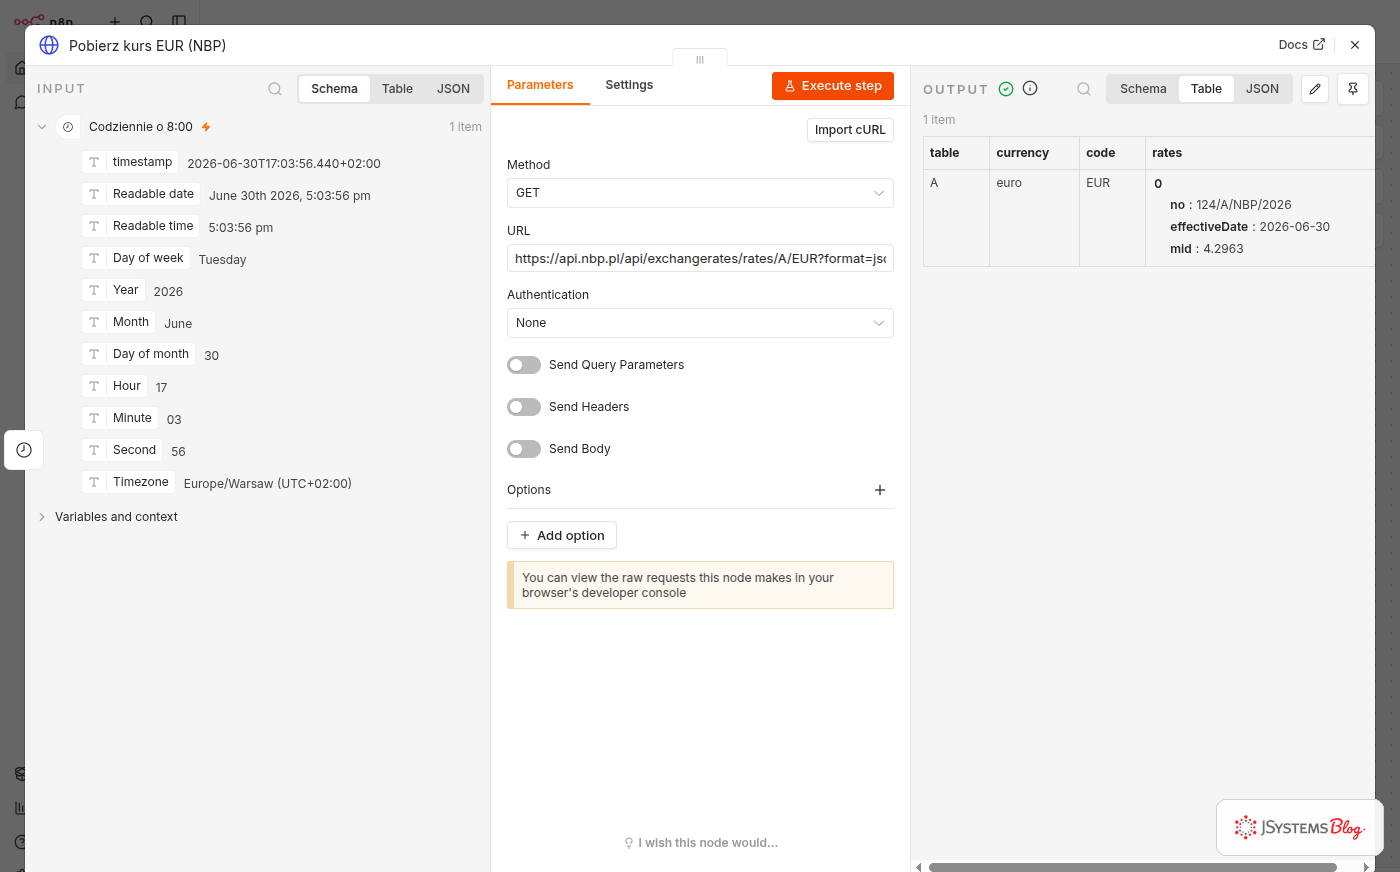Switch input view to Table
Image resolution: width=1400 pixels, height=872 pixels.
397,89
